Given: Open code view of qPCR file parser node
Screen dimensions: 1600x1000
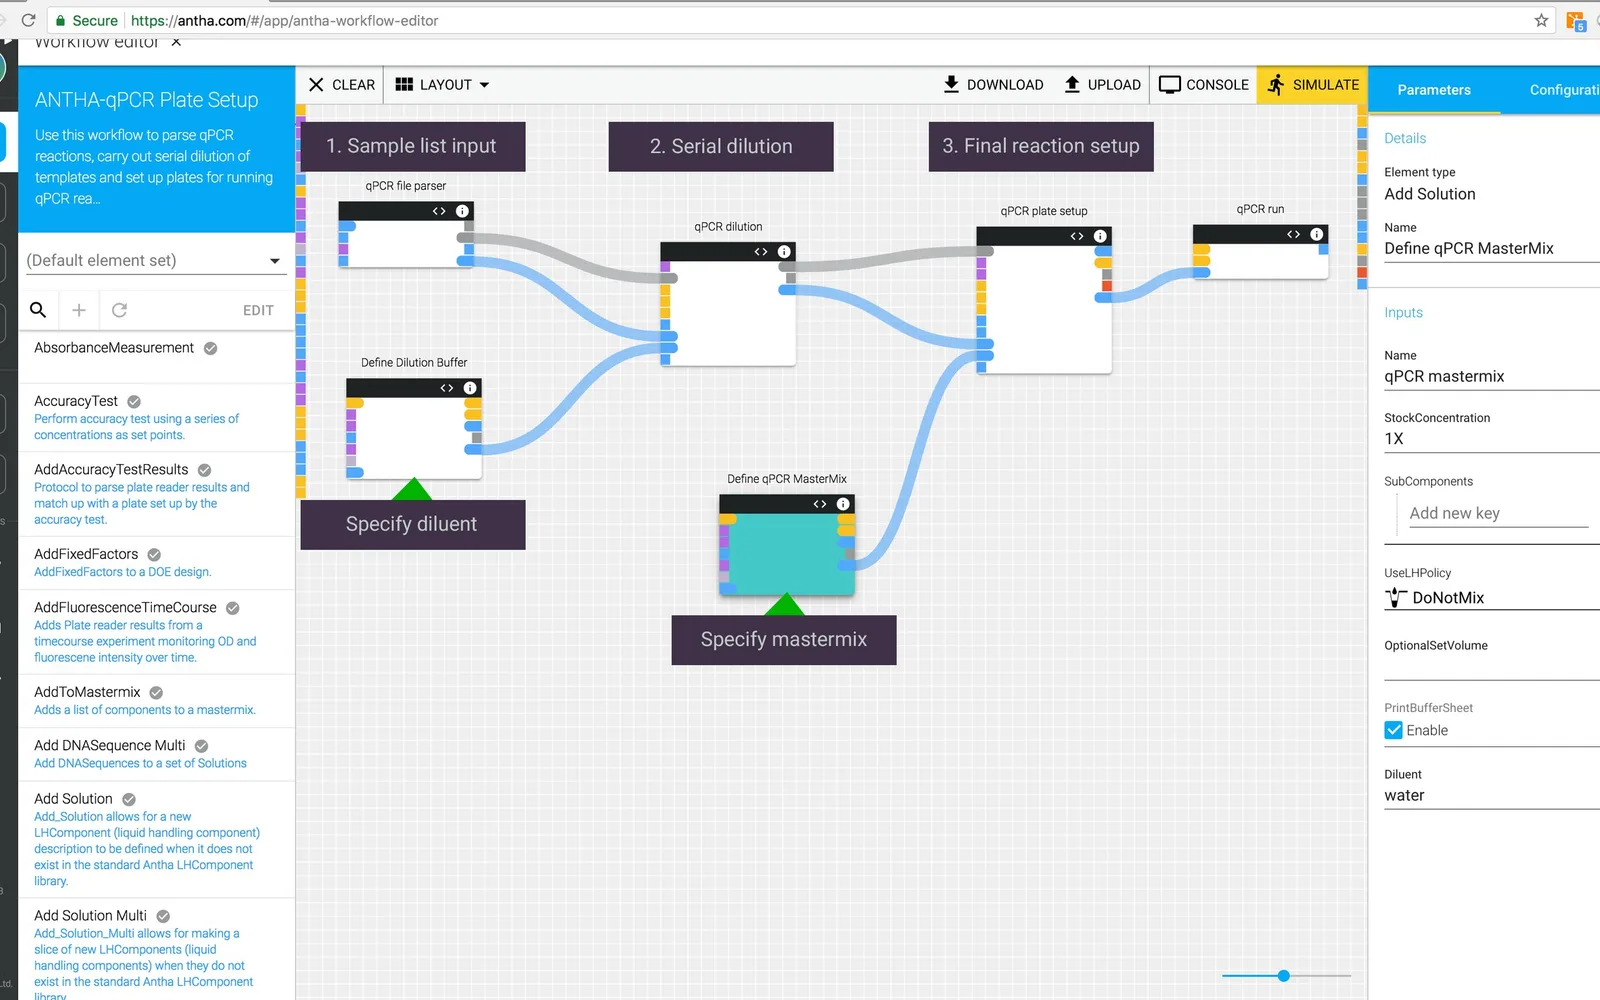Looking at the screenshot, I should 439,211.
